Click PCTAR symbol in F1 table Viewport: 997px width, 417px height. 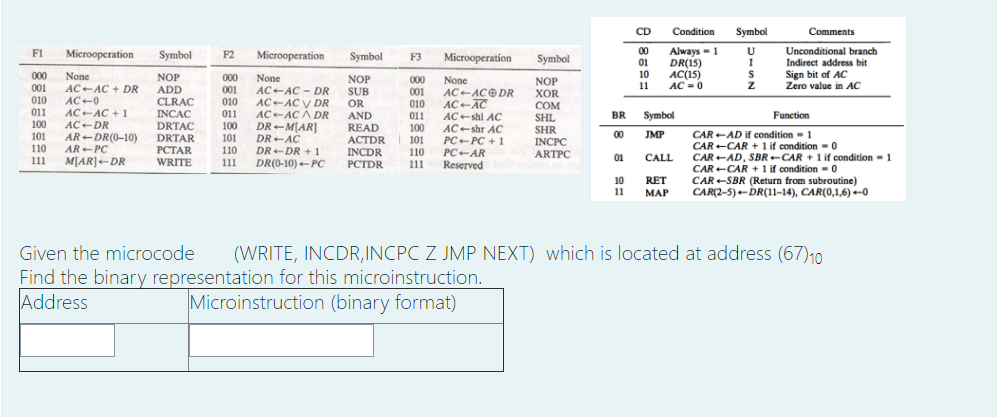pyautogui.click(x=174, y=150)
